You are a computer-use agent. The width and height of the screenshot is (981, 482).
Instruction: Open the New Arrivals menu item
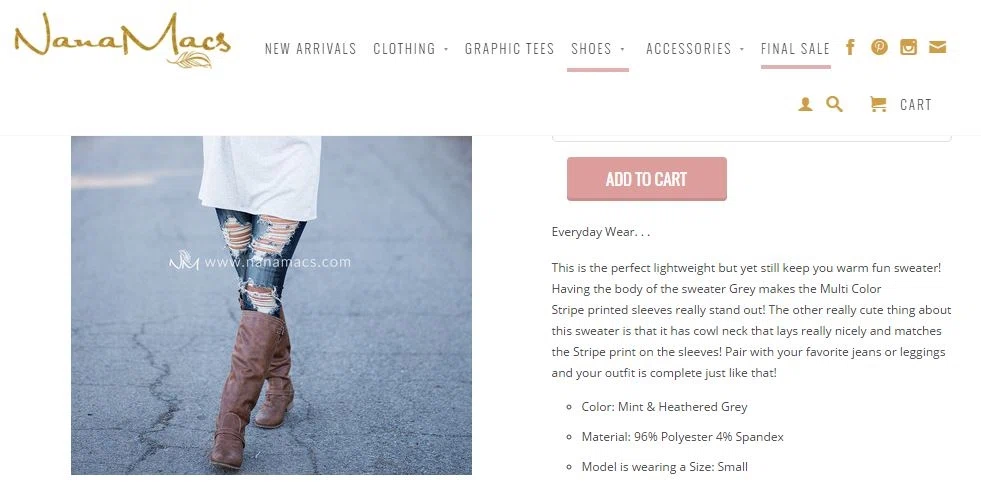point(310,49)
